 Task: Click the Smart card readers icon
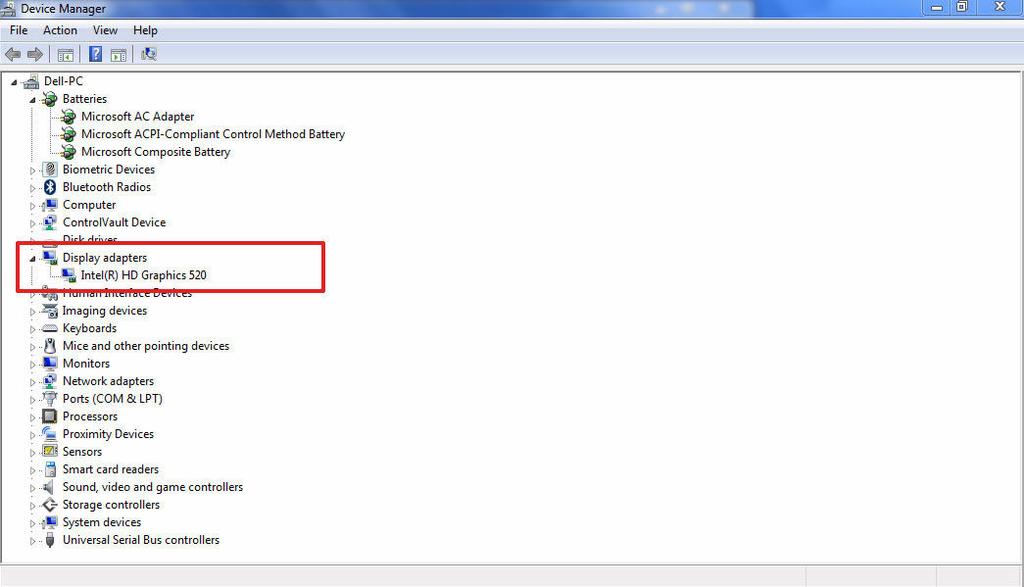[50, 469]
